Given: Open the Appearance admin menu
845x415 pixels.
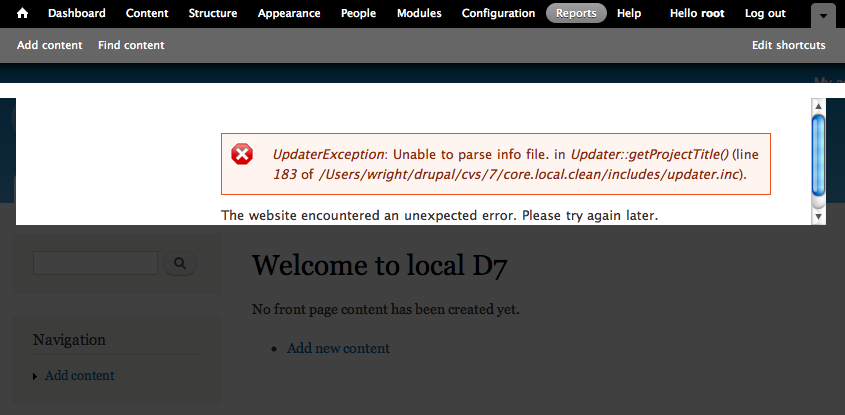Looking at the screenshot, I should (289, 13).
